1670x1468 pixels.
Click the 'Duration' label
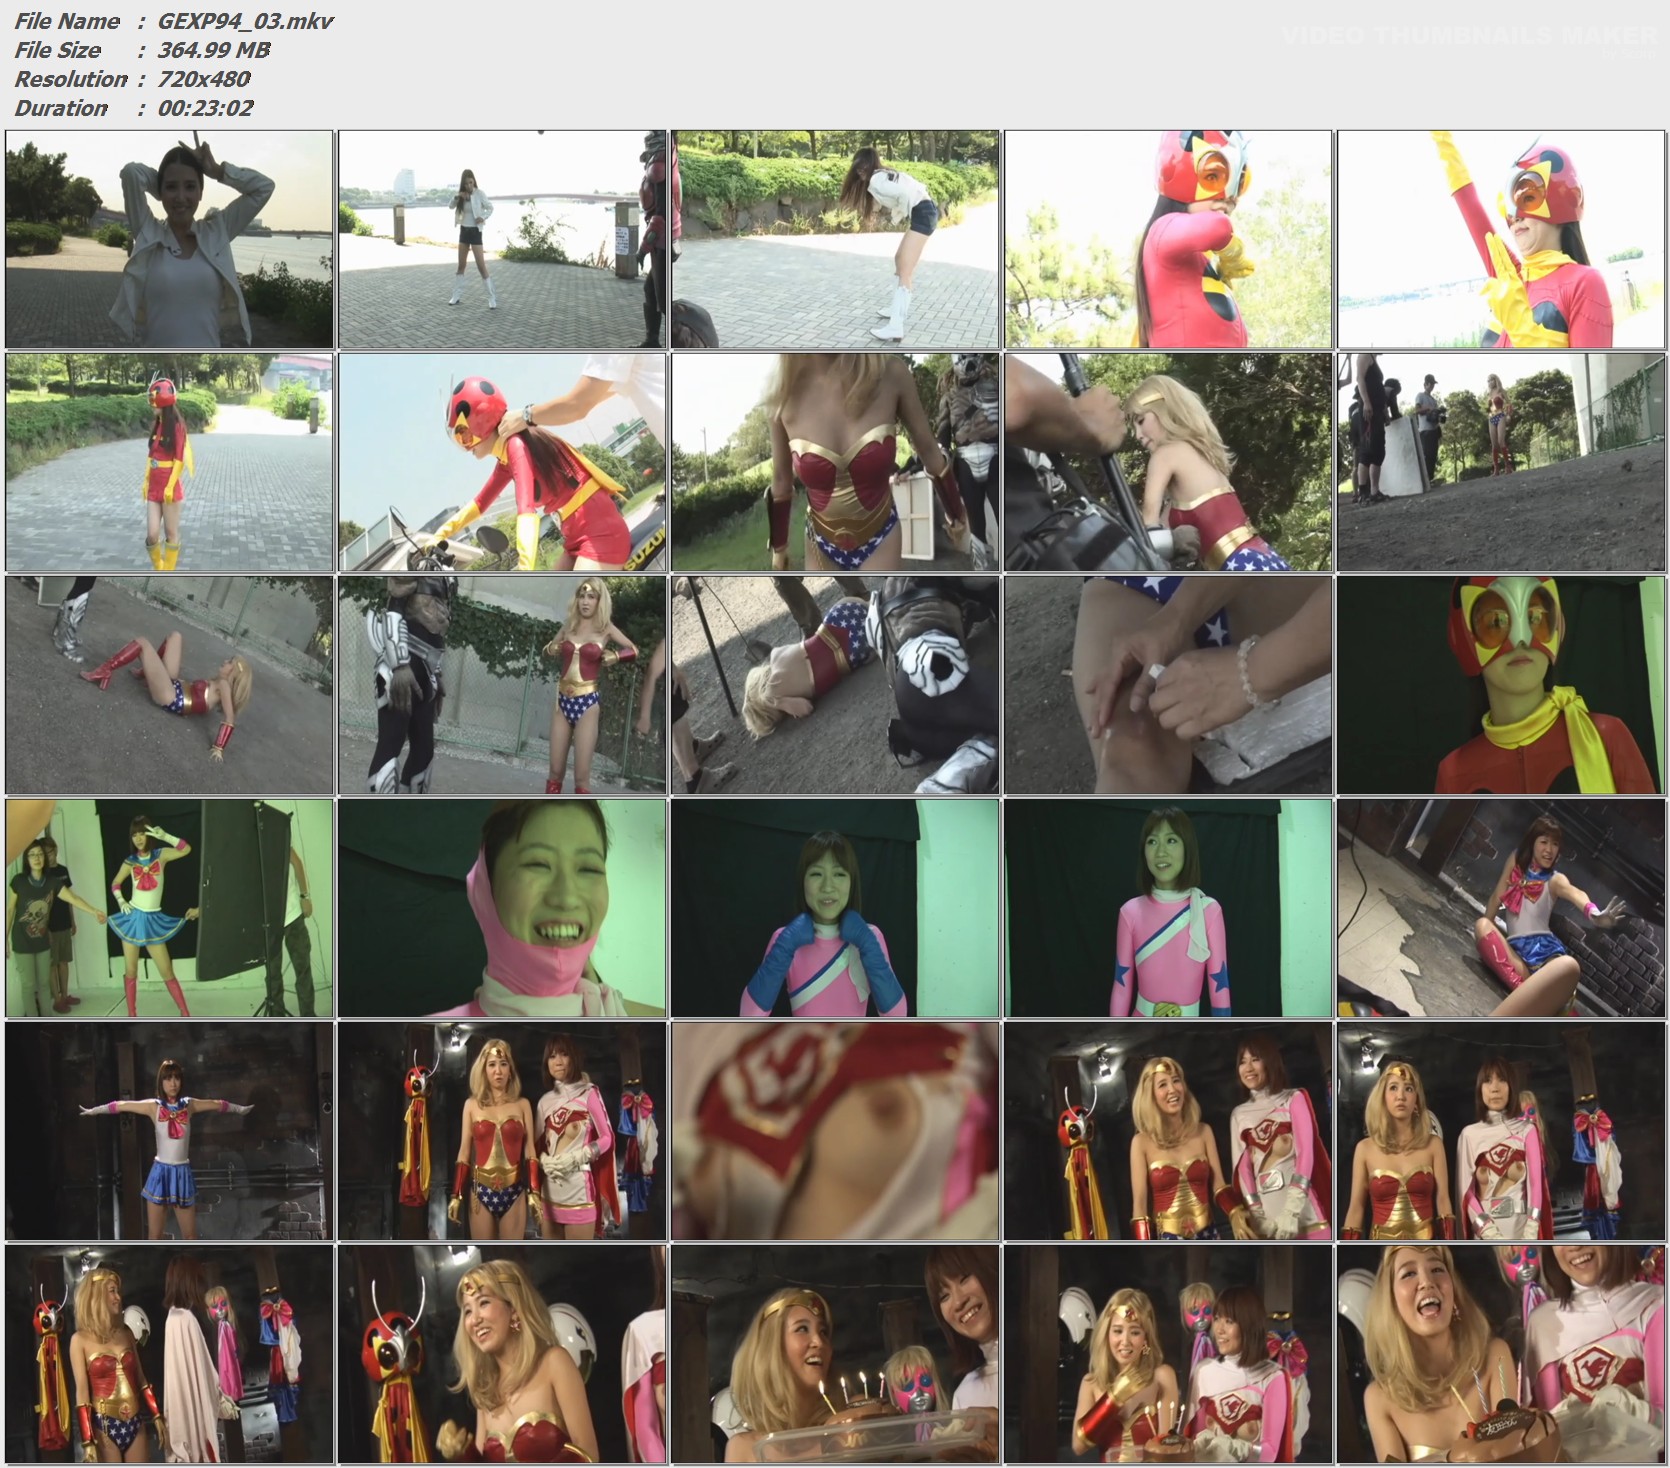click(x=61, y=108)
